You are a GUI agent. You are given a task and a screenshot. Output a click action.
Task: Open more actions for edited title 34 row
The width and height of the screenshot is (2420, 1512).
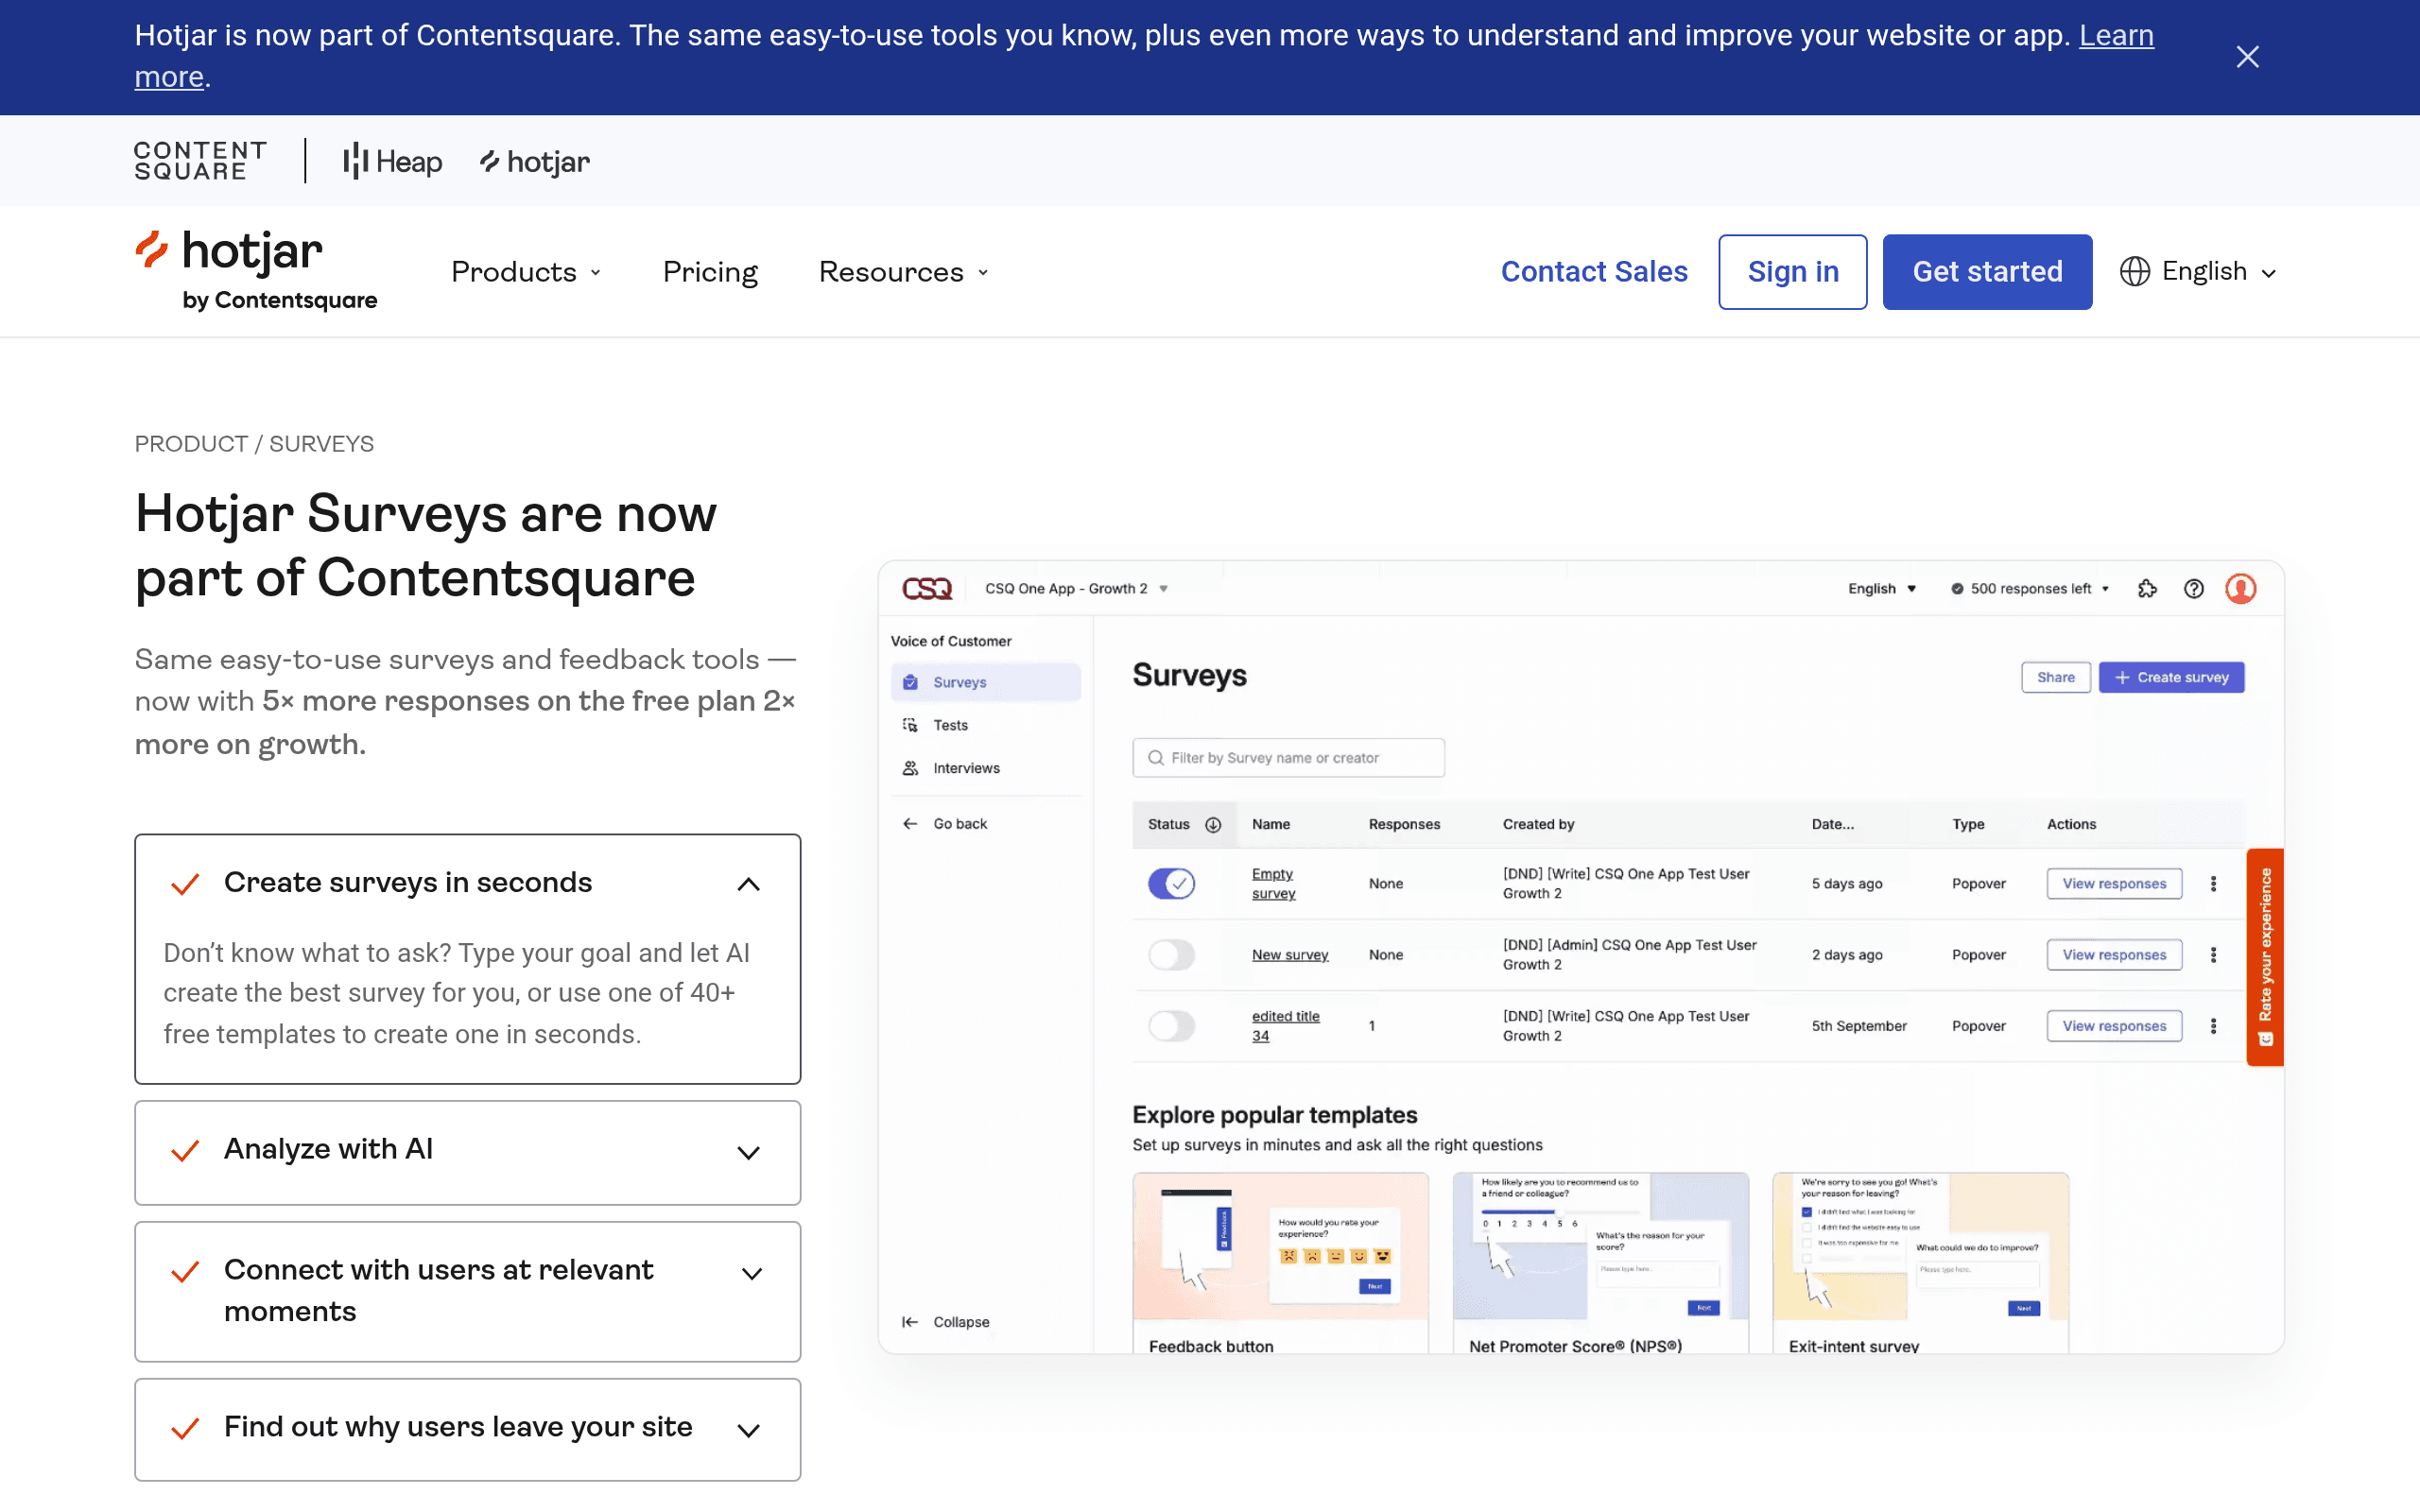pos(2213,1026)
